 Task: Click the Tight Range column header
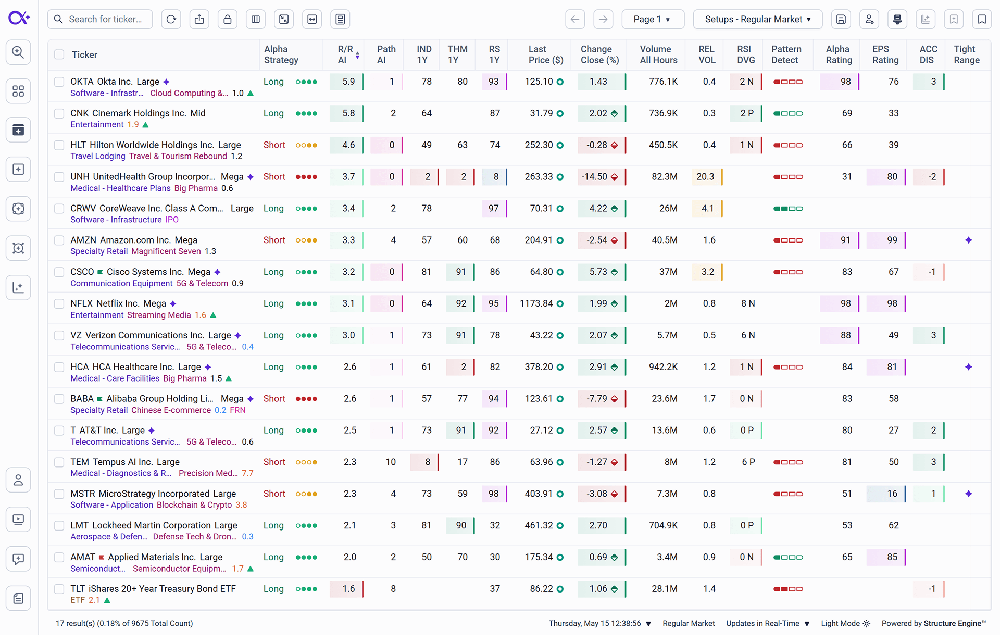pyautogui.click(x=966, y=55)
